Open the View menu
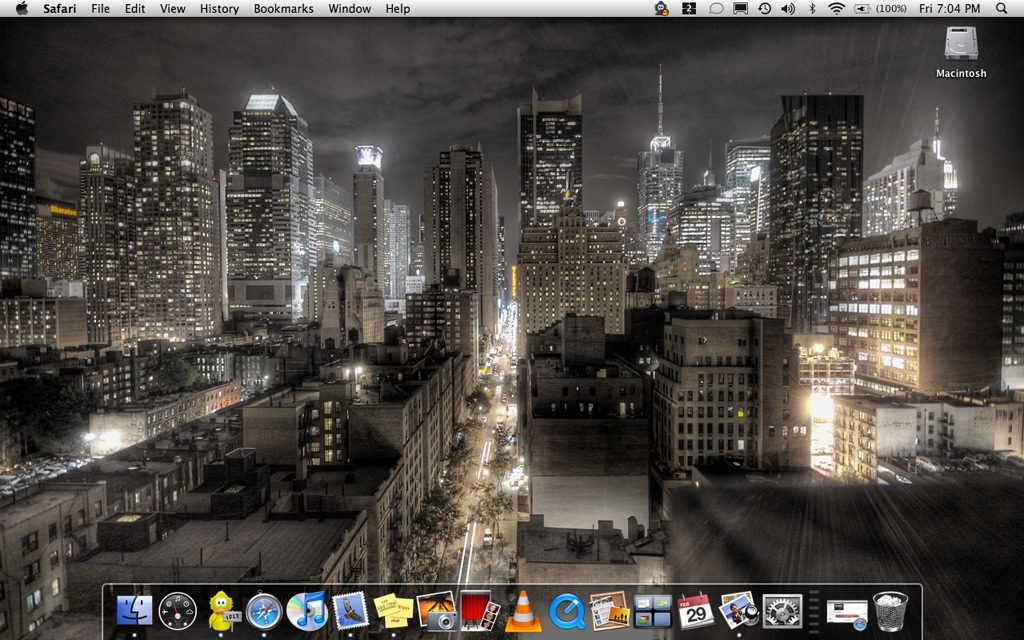Image resolution: width=1024 pixels, height=640 pixels. click(172, 8)
